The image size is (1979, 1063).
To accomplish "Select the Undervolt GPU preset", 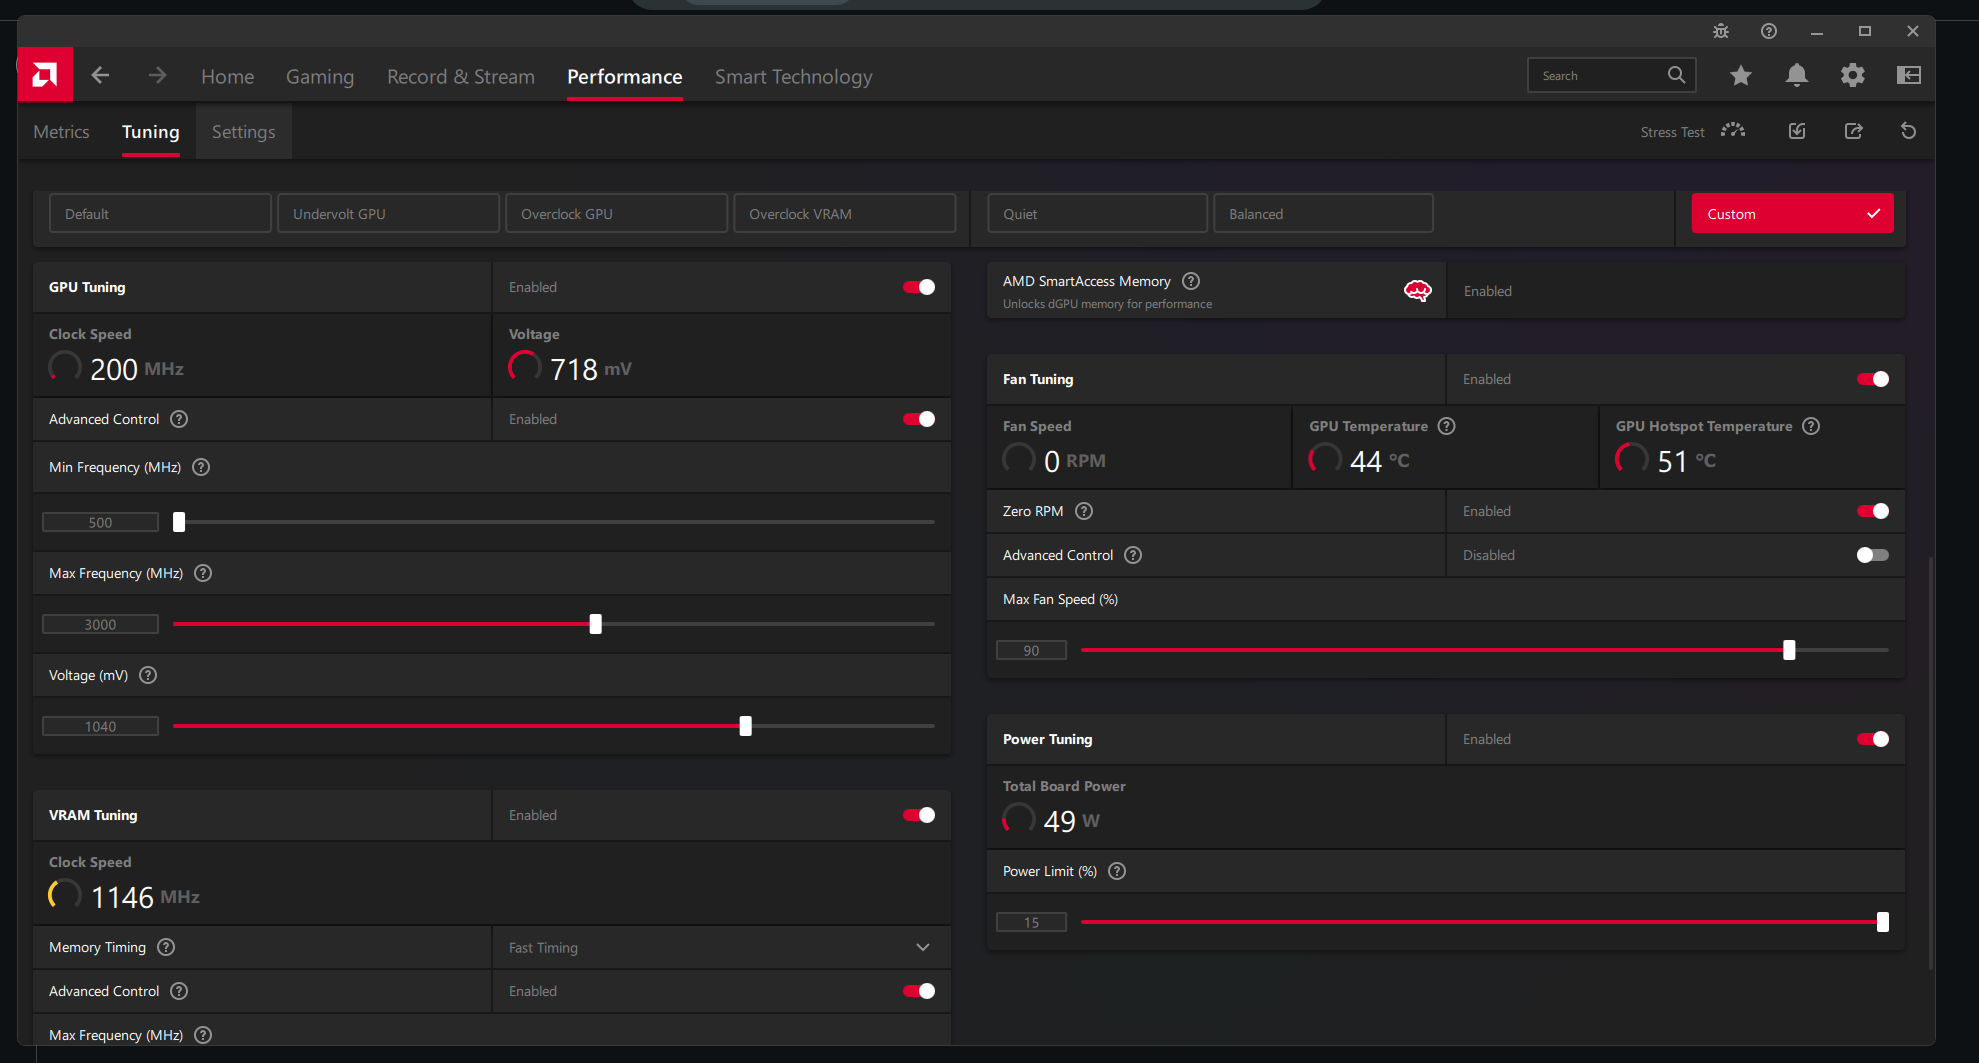I will pyautogui.click(x=388, y=214).
